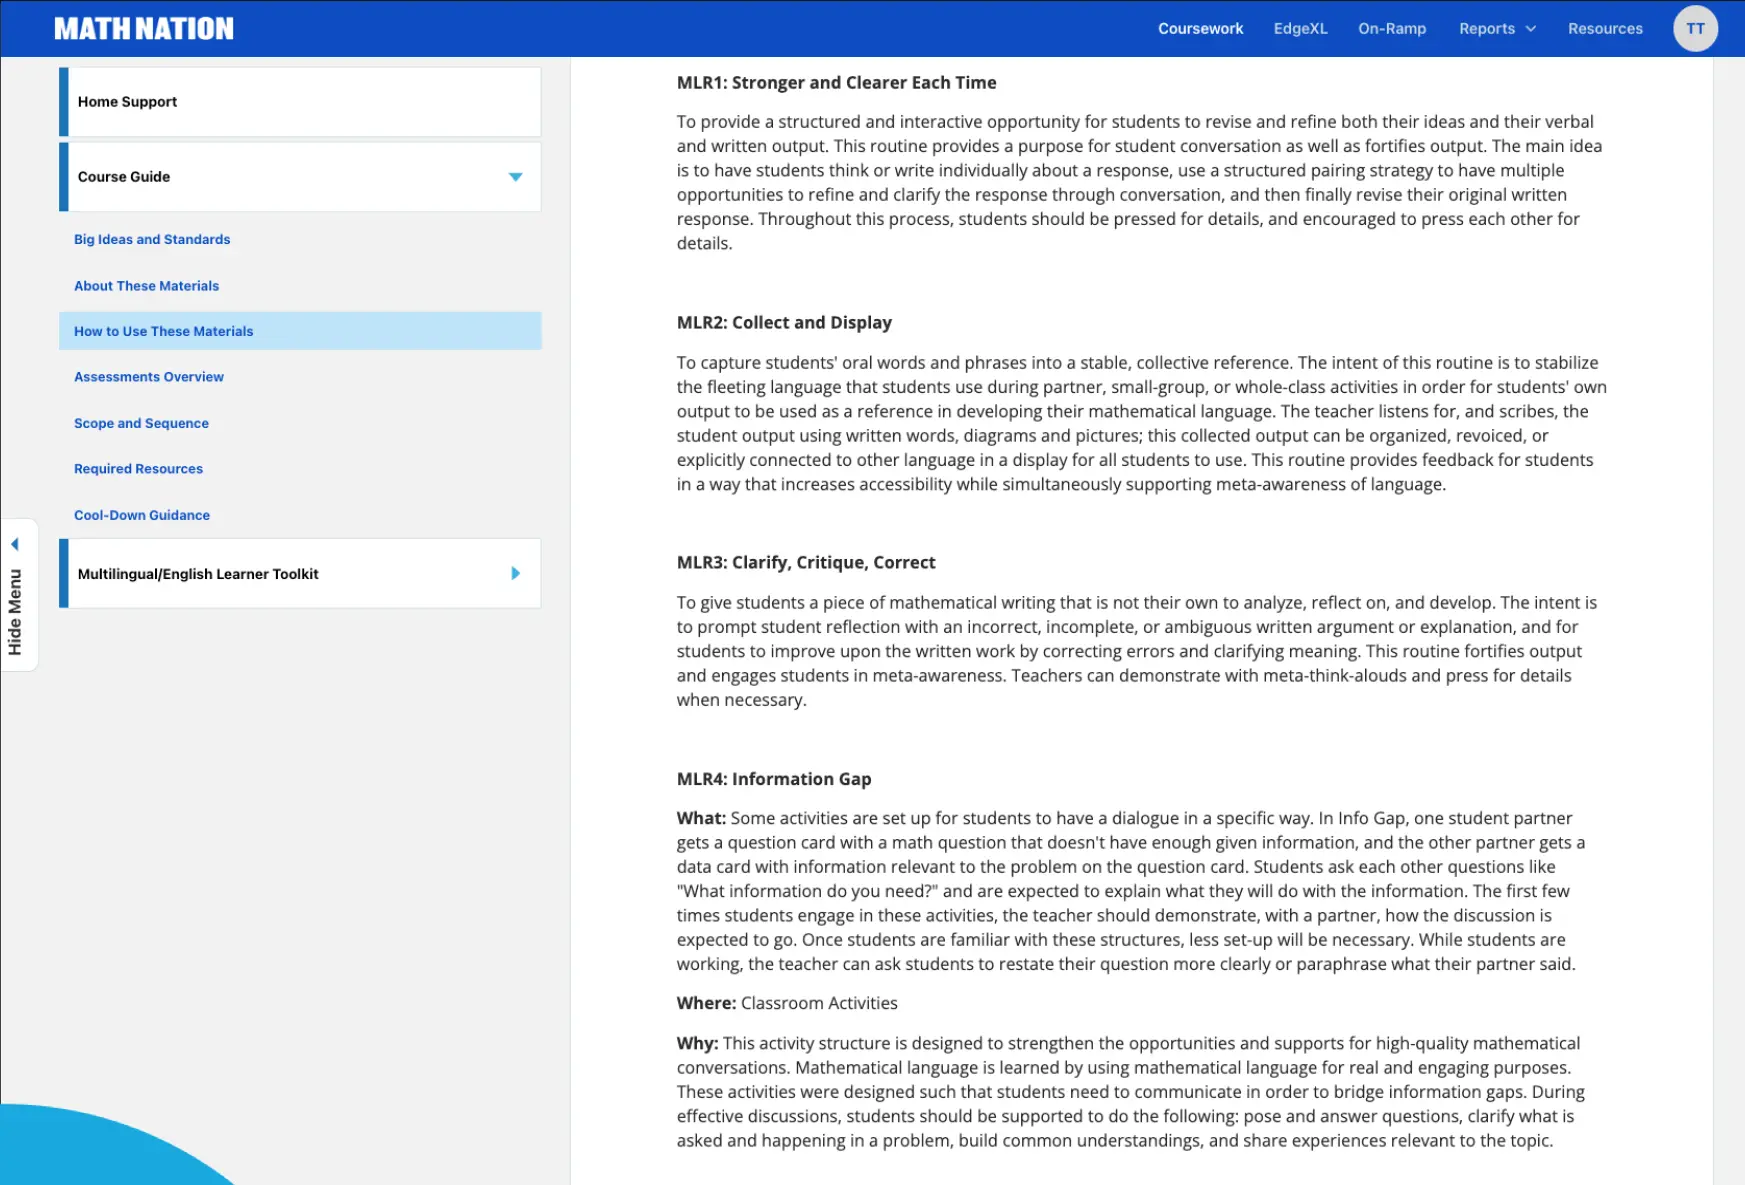Click the Hide Menu collapse arrow
Image resolution: width=1745 pixels, height=1185 pixels.
15,544
